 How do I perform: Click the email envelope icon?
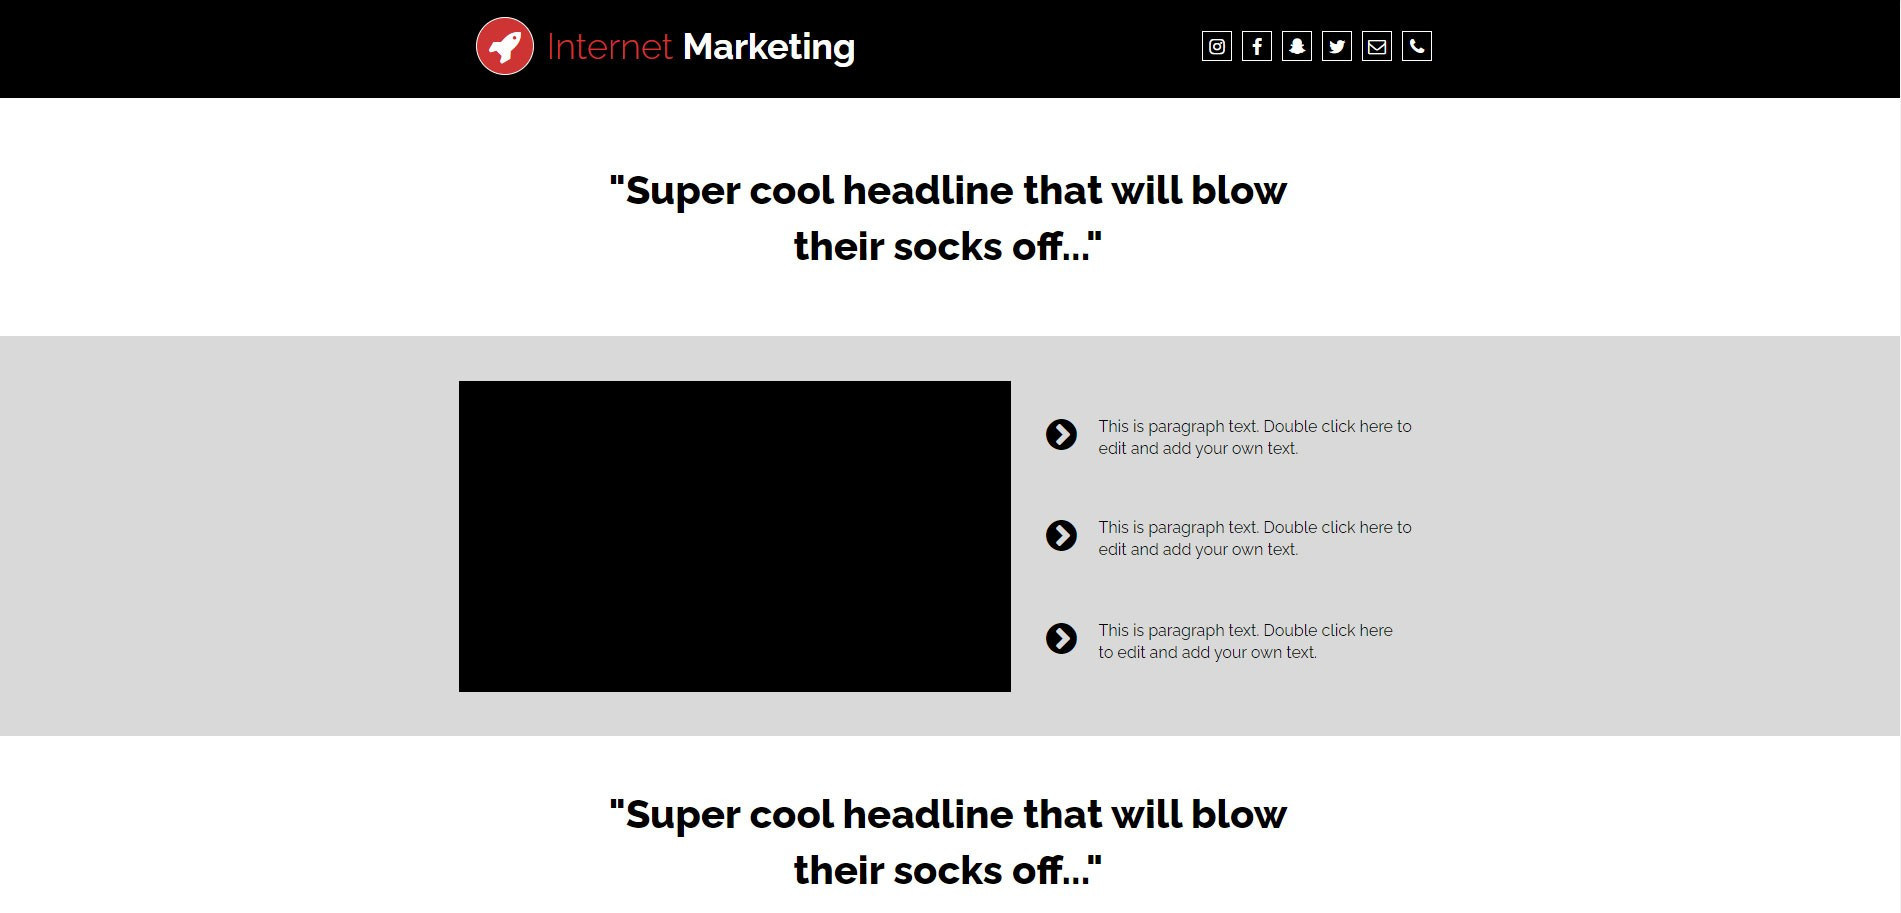(1377, 46)
